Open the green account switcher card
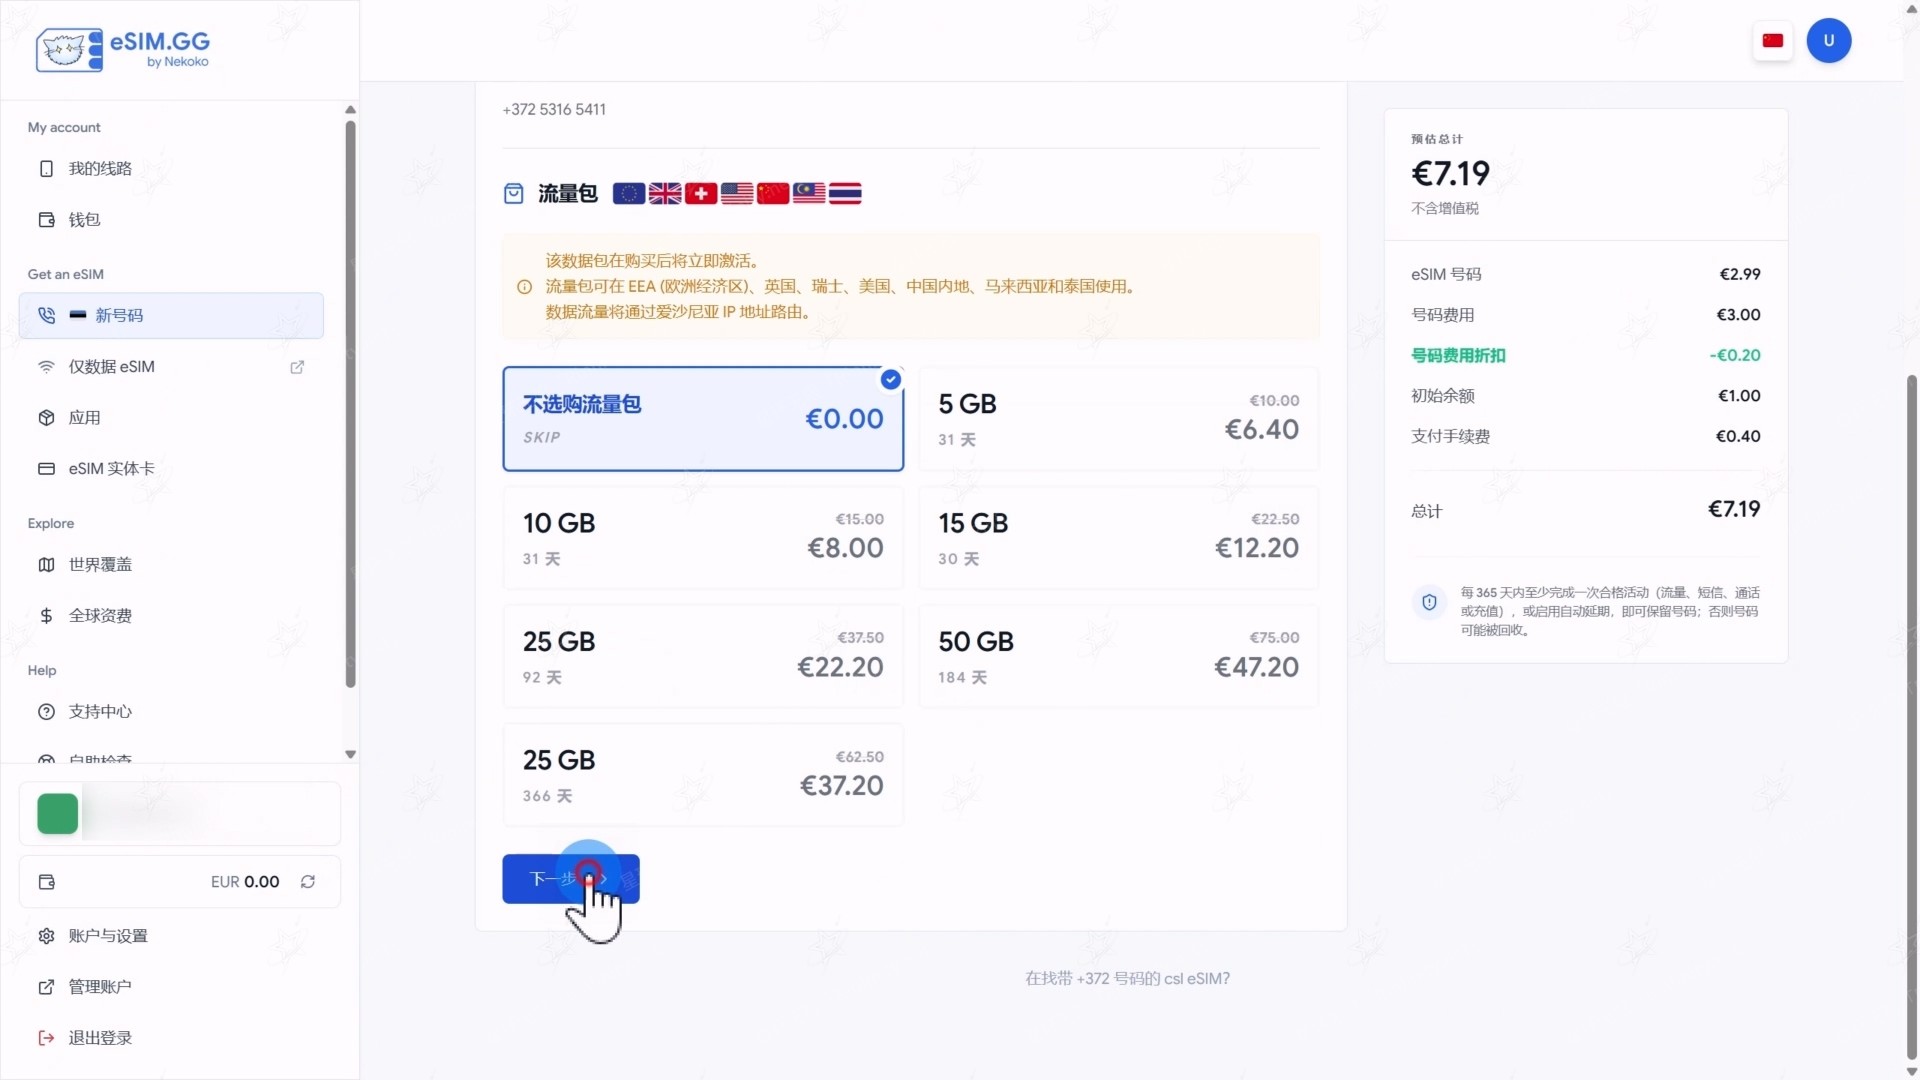 pos(180,814)
